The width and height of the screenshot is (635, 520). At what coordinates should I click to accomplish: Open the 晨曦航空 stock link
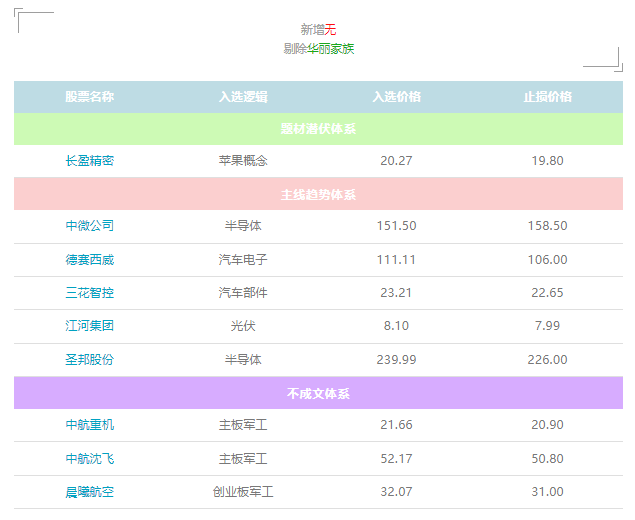click(89, 492)
